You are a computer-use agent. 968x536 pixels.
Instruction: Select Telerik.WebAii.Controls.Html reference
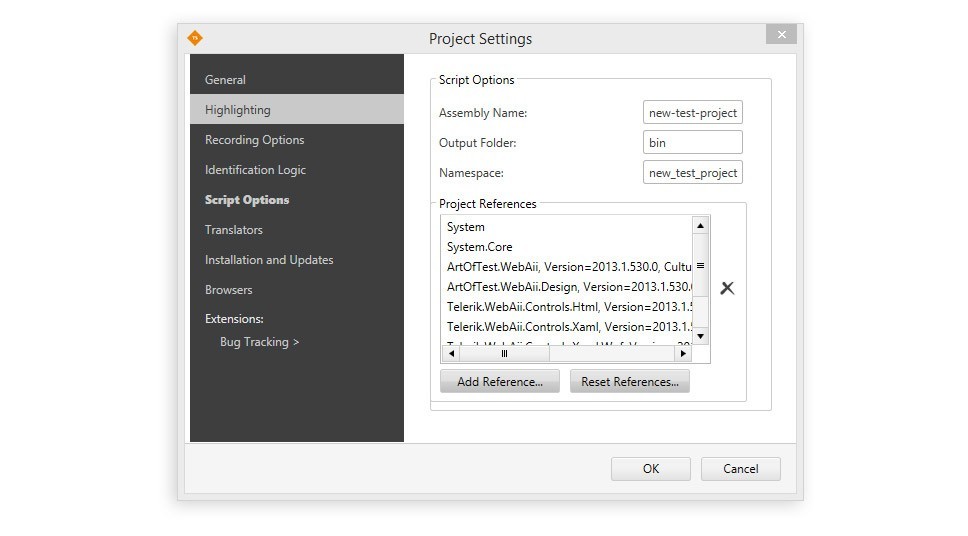pos(567,306)
